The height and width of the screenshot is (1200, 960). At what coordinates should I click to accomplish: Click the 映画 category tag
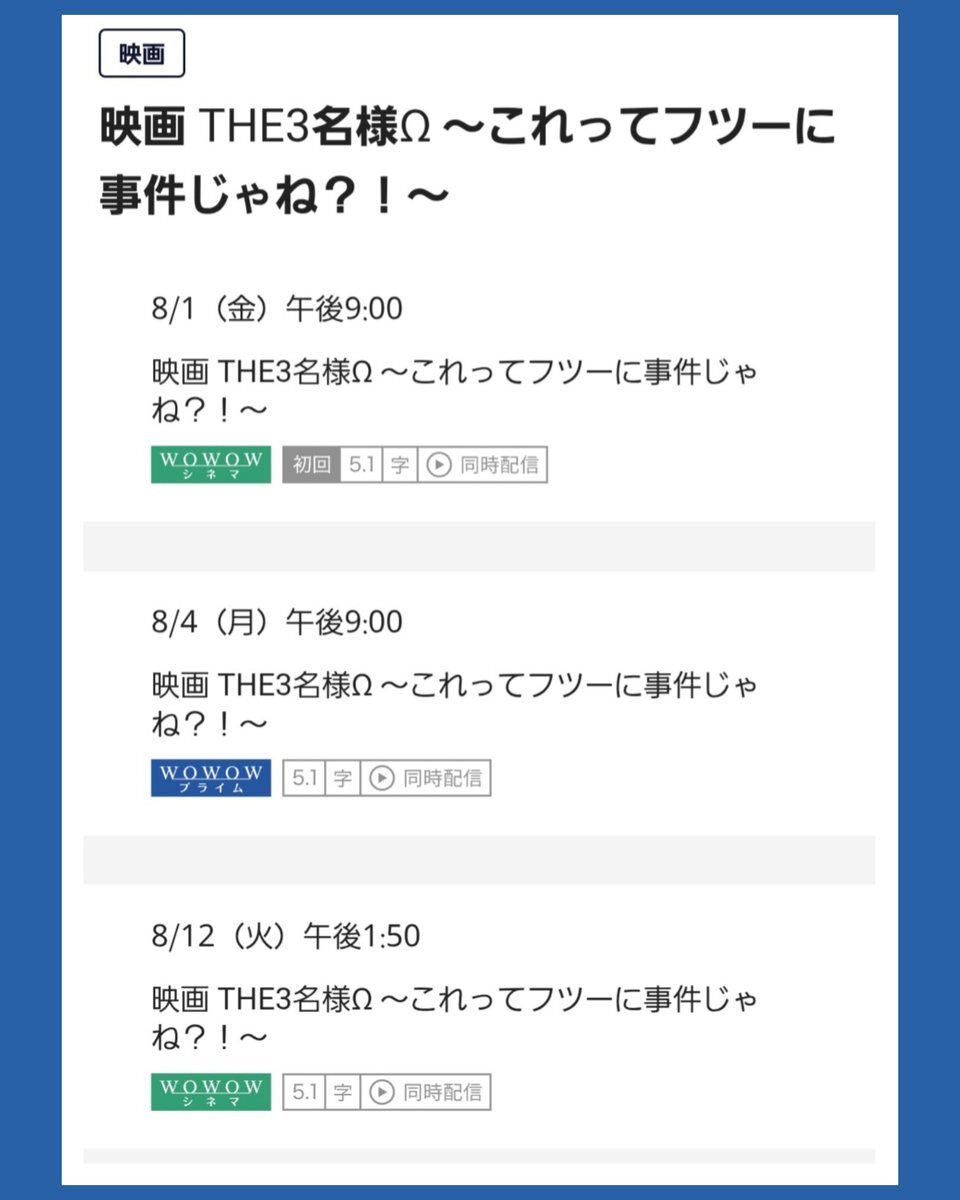click(x=142, y=54)
